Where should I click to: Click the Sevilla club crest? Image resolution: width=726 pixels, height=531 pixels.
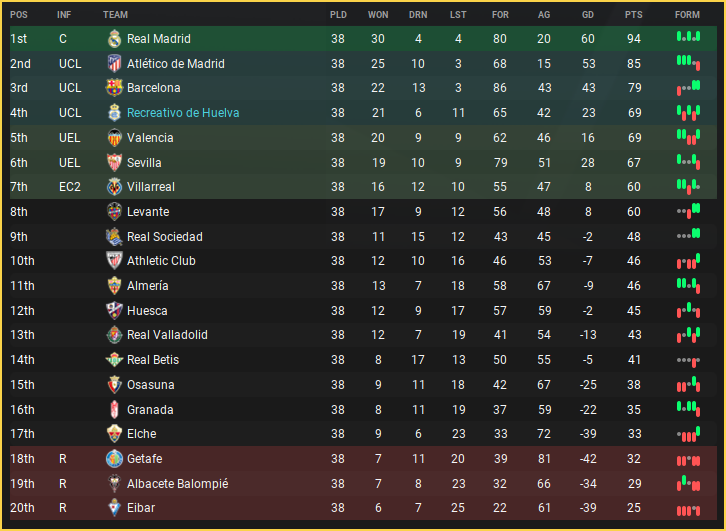click(x=114, y=163)
